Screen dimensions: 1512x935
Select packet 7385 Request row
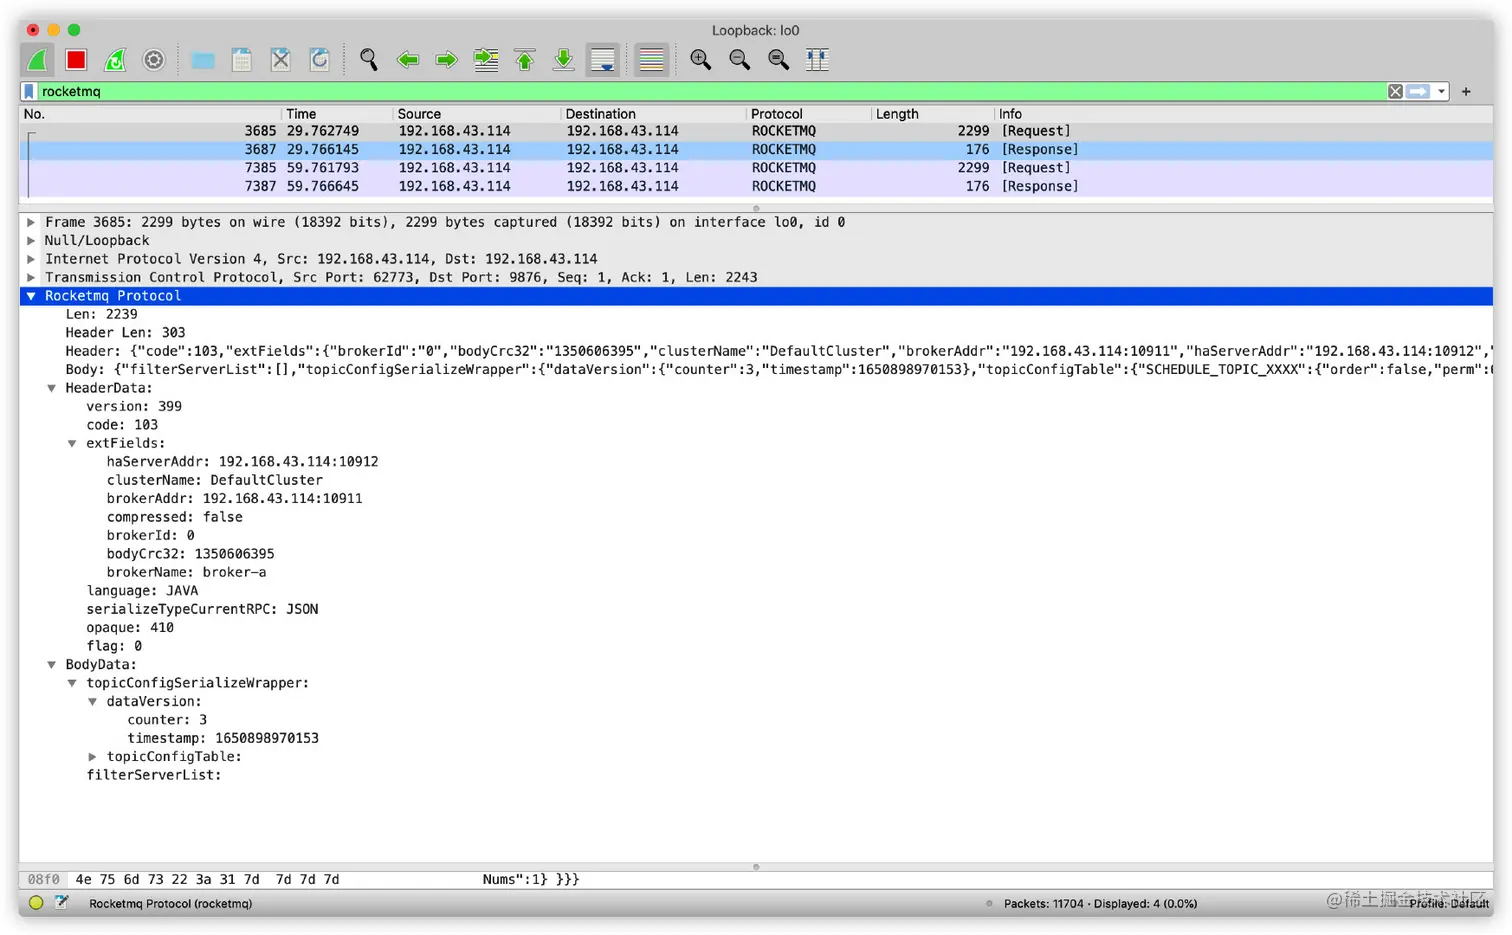756,168
